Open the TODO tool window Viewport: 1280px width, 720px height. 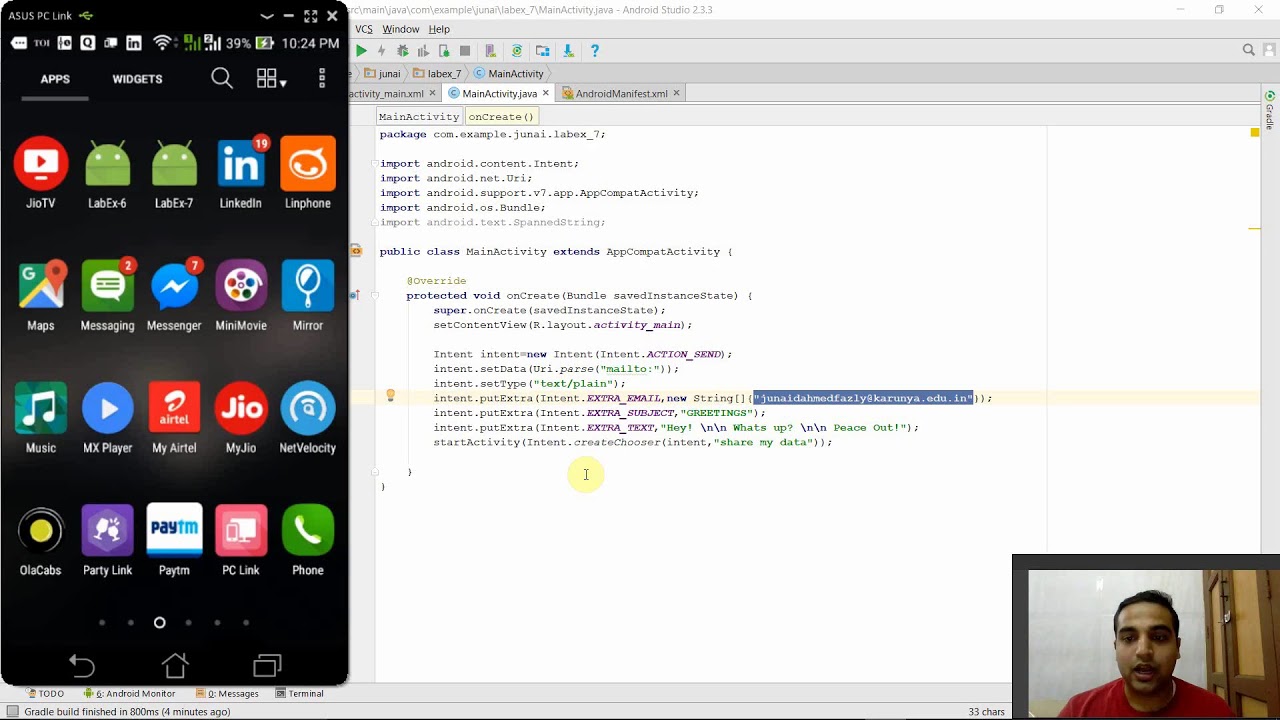tap(45, 693)
